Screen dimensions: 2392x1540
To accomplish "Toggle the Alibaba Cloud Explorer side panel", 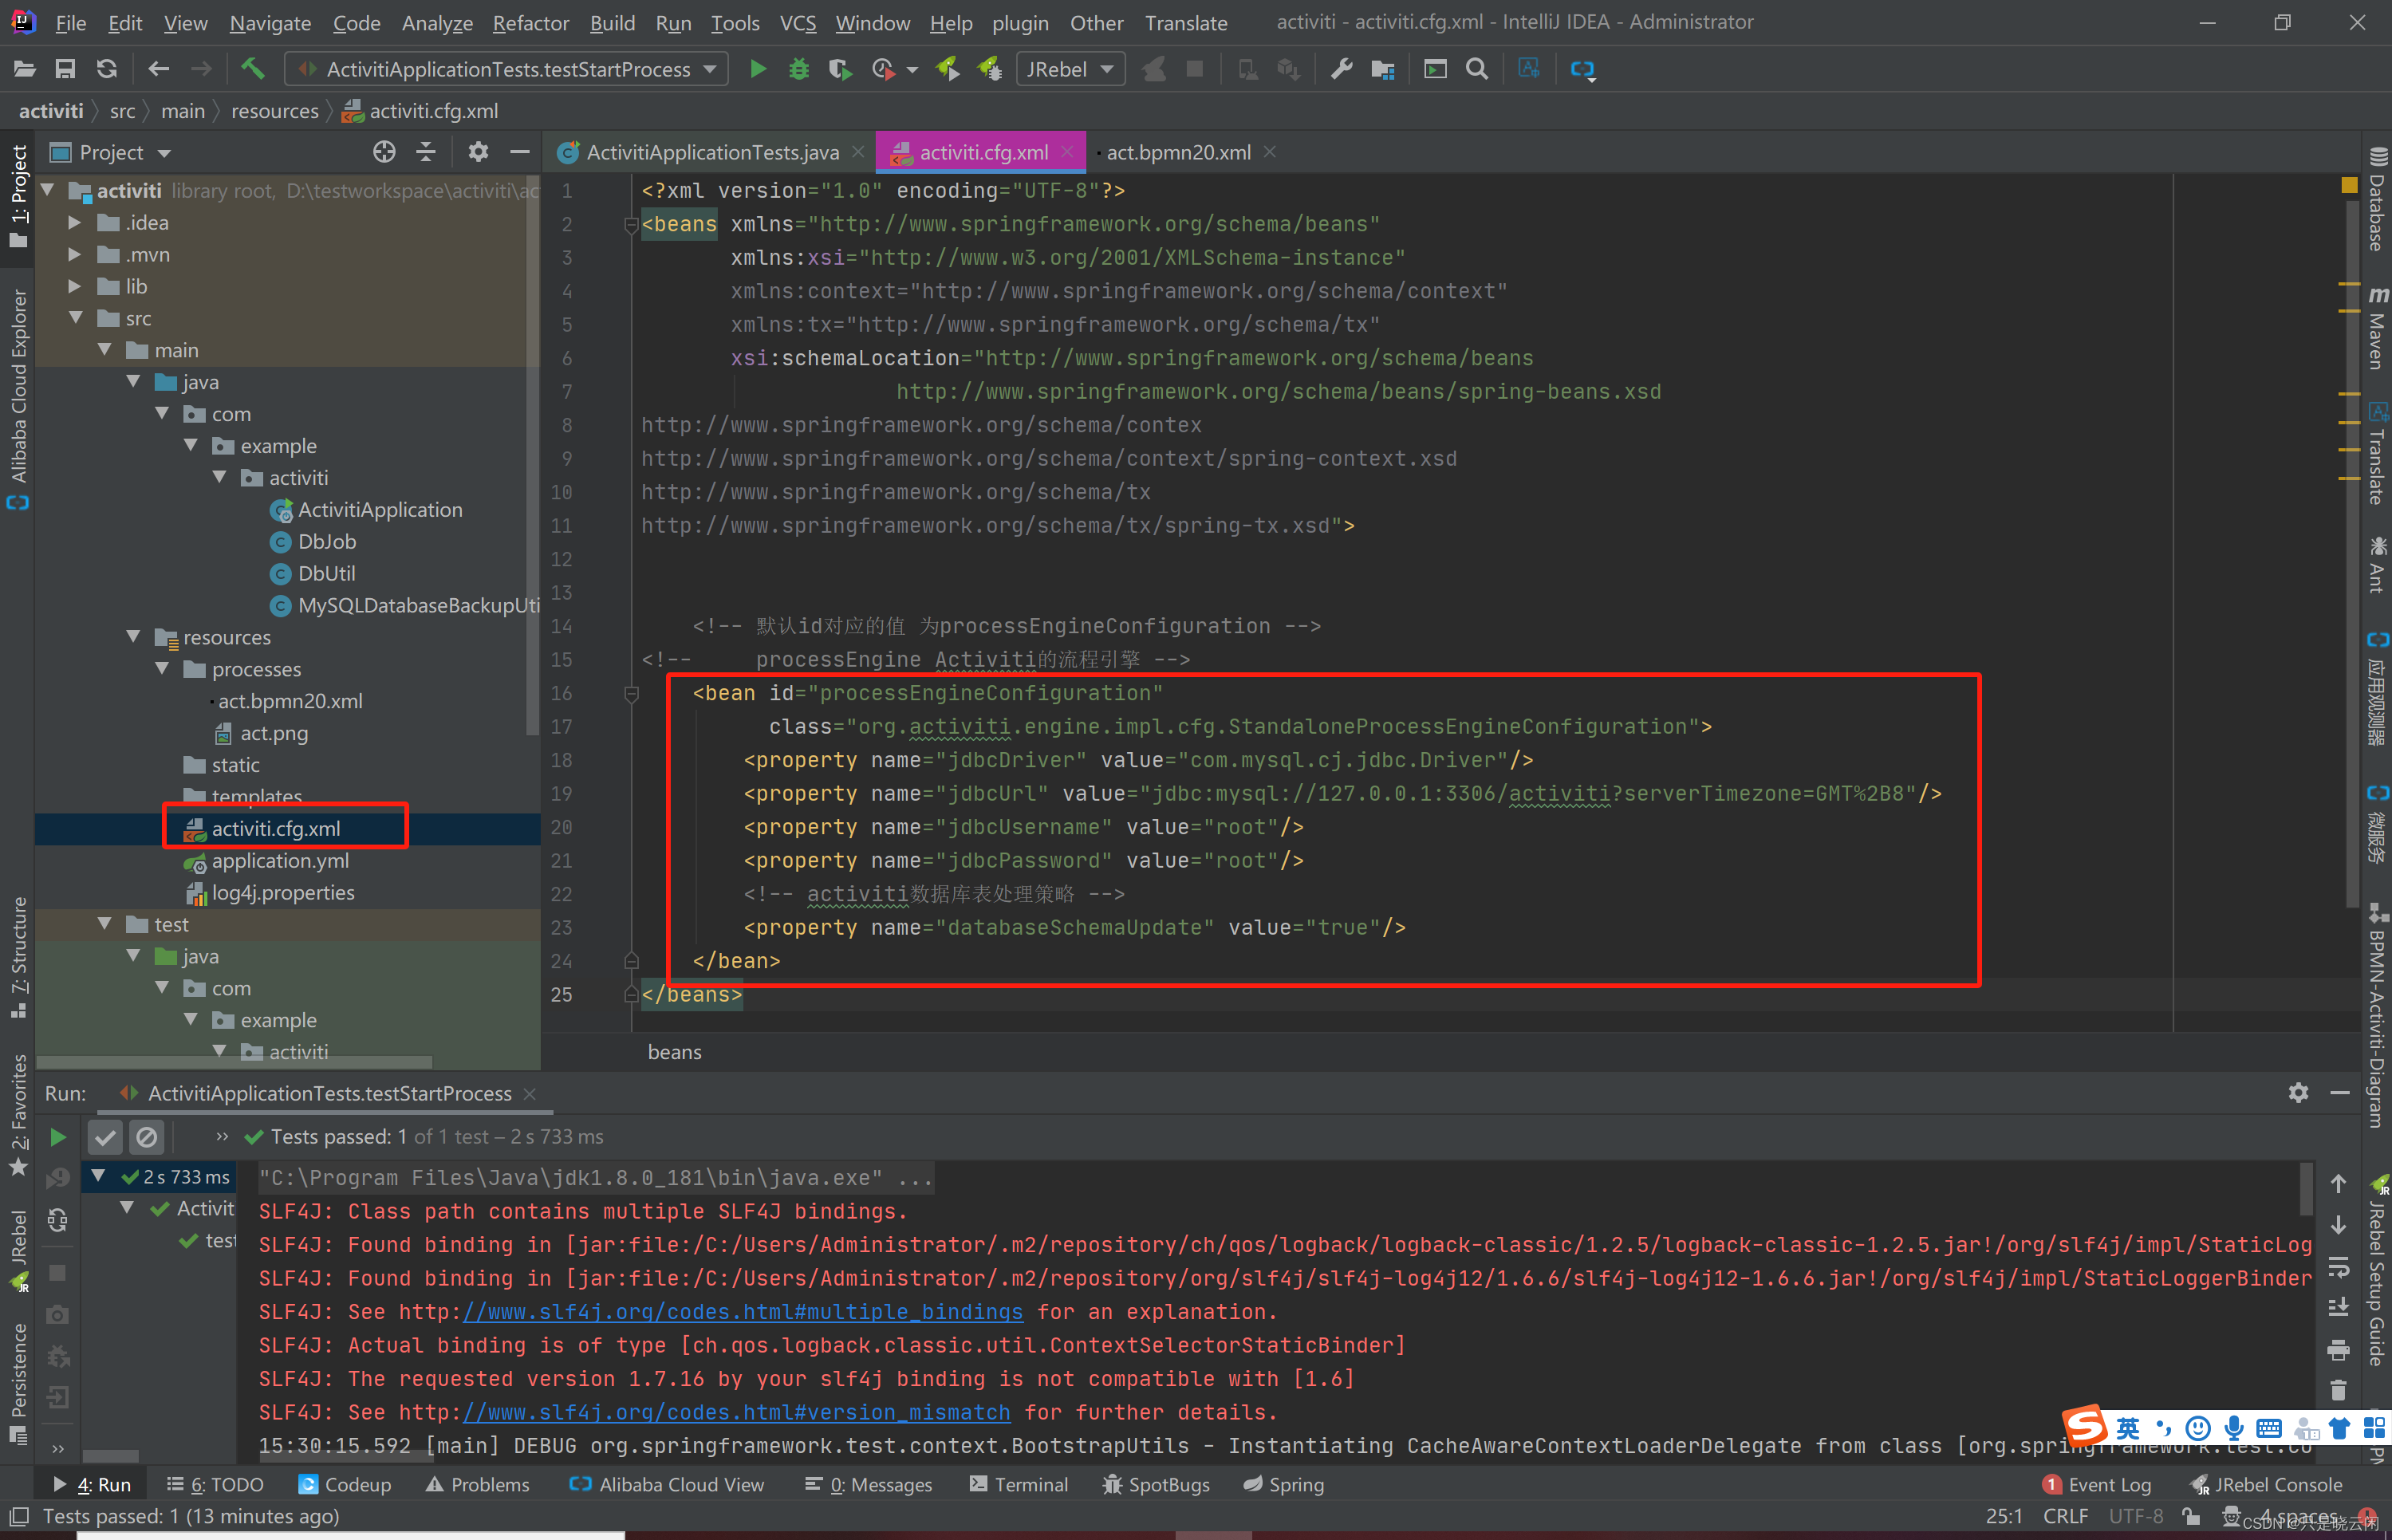I will pos(18,399).
